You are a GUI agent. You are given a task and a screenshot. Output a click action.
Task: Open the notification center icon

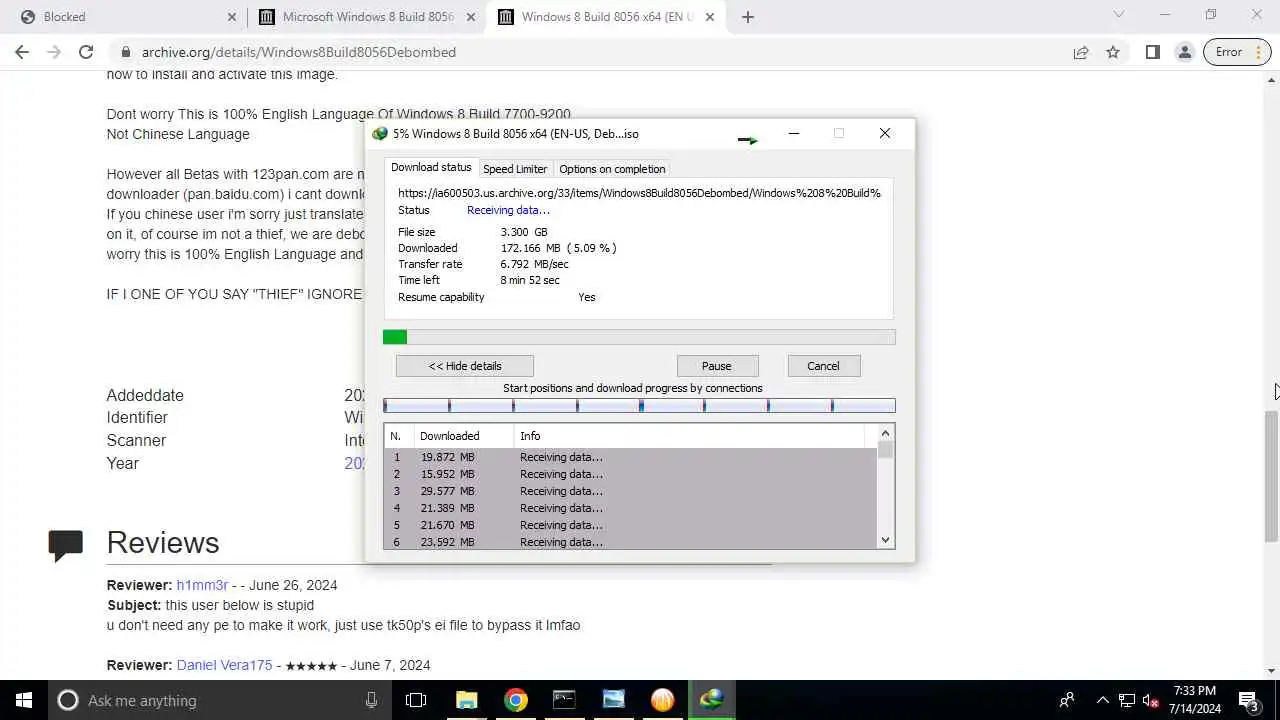coord(1249,700)
